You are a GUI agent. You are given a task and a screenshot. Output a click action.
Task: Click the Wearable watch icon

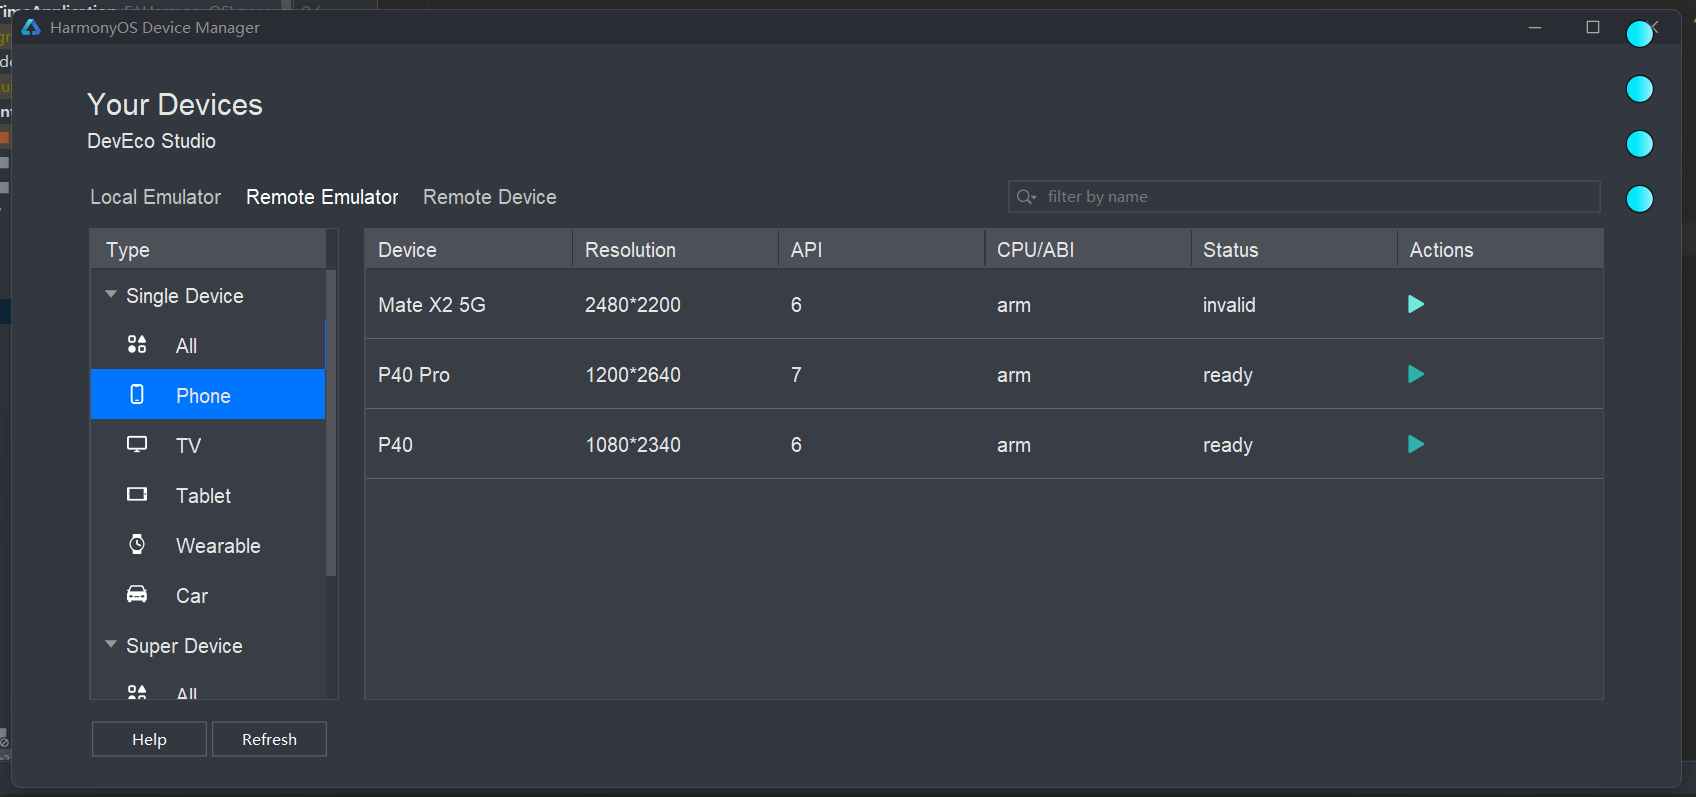[x=137, y=544]
